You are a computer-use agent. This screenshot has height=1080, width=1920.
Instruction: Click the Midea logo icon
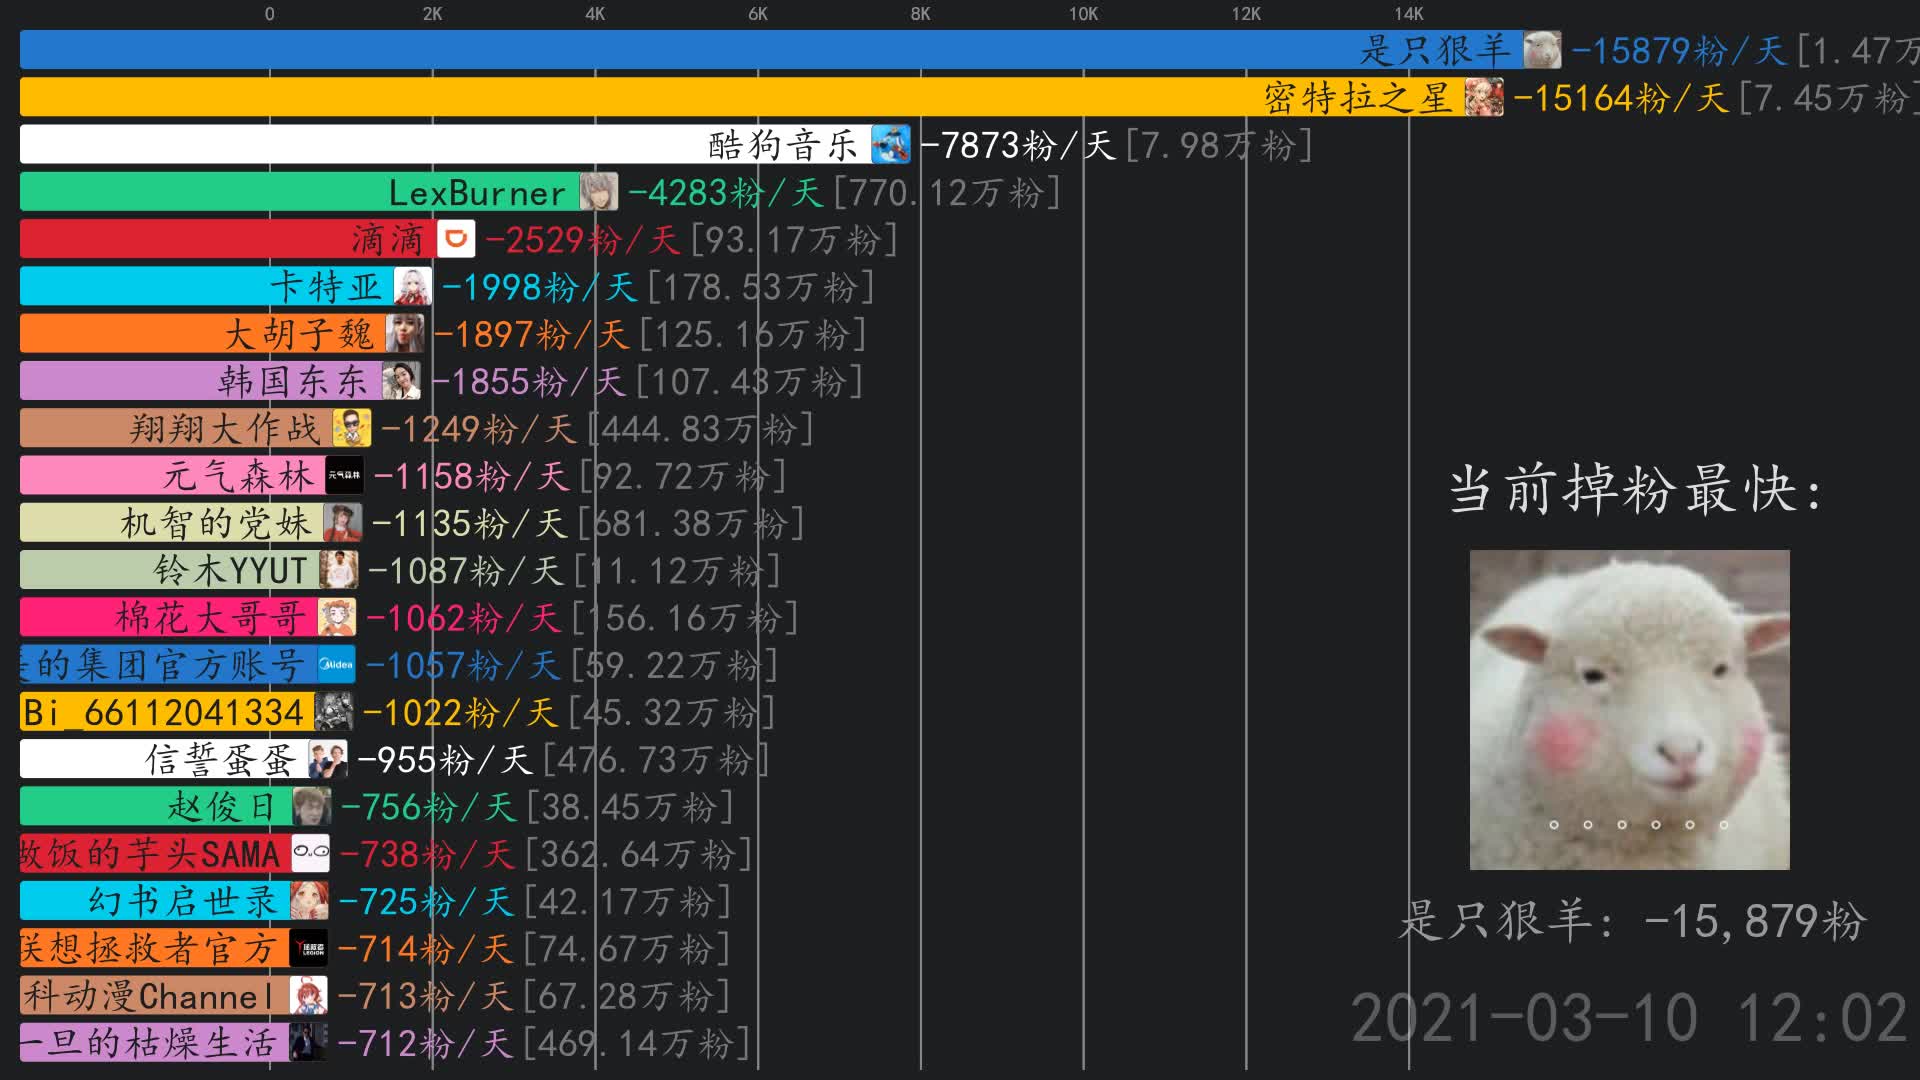click(336, 664)
